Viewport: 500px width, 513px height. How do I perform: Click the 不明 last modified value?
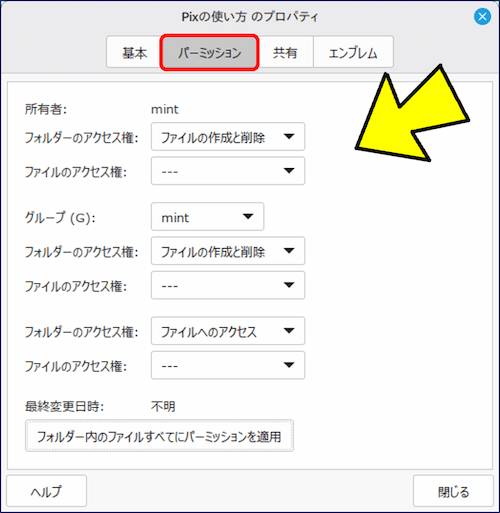pyautogui.click(x=163, y=406)
